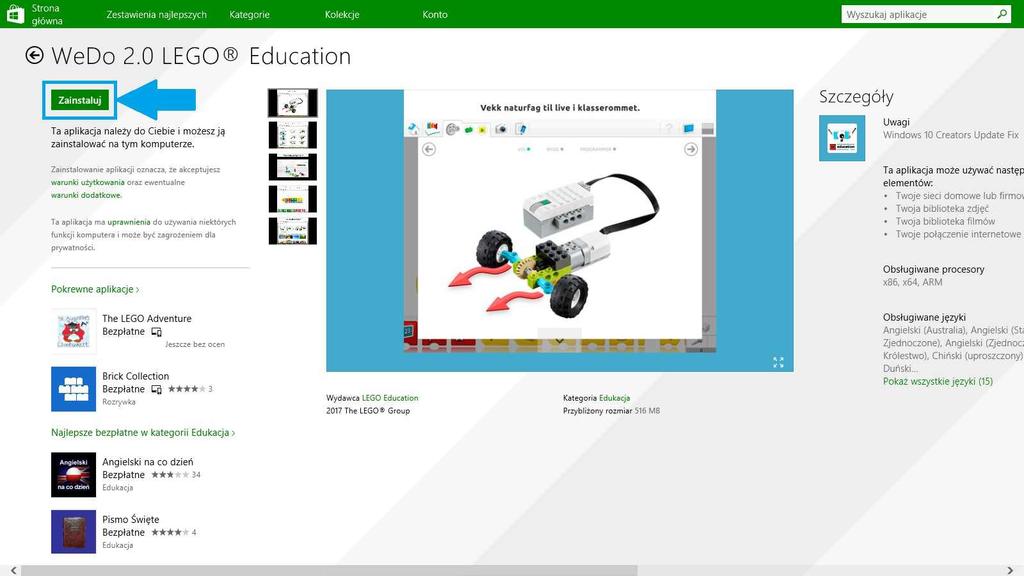
Task: Click the Zainstaluj button
Action: (x=80, y=100)
